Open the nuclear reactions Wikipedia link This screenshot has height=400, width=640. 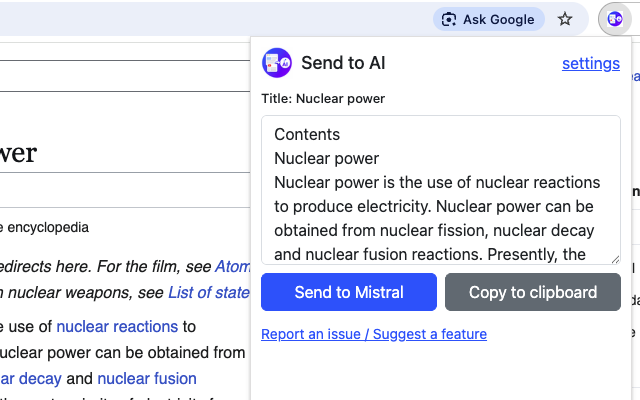pos(117,327)
